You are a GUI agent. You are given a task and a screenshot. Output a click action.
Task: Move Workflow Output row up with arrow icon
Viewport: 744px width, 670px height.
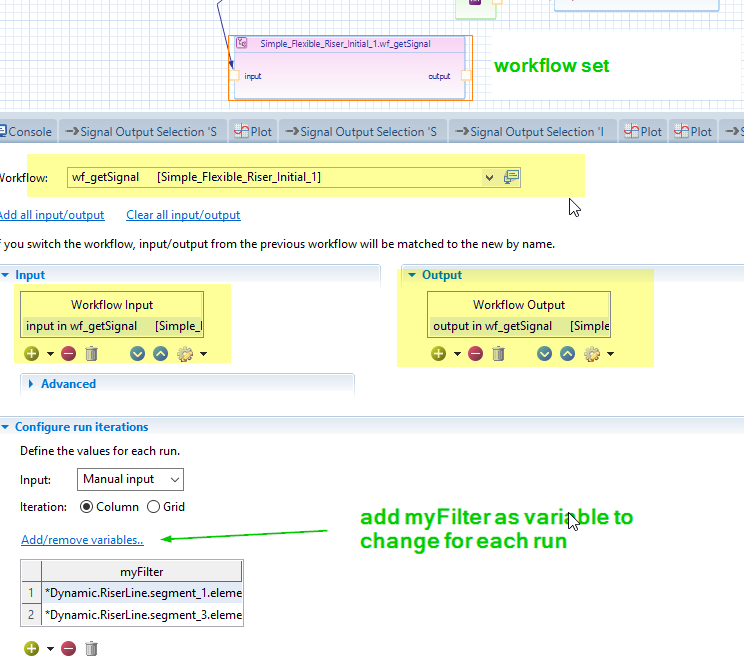point(567,353)
